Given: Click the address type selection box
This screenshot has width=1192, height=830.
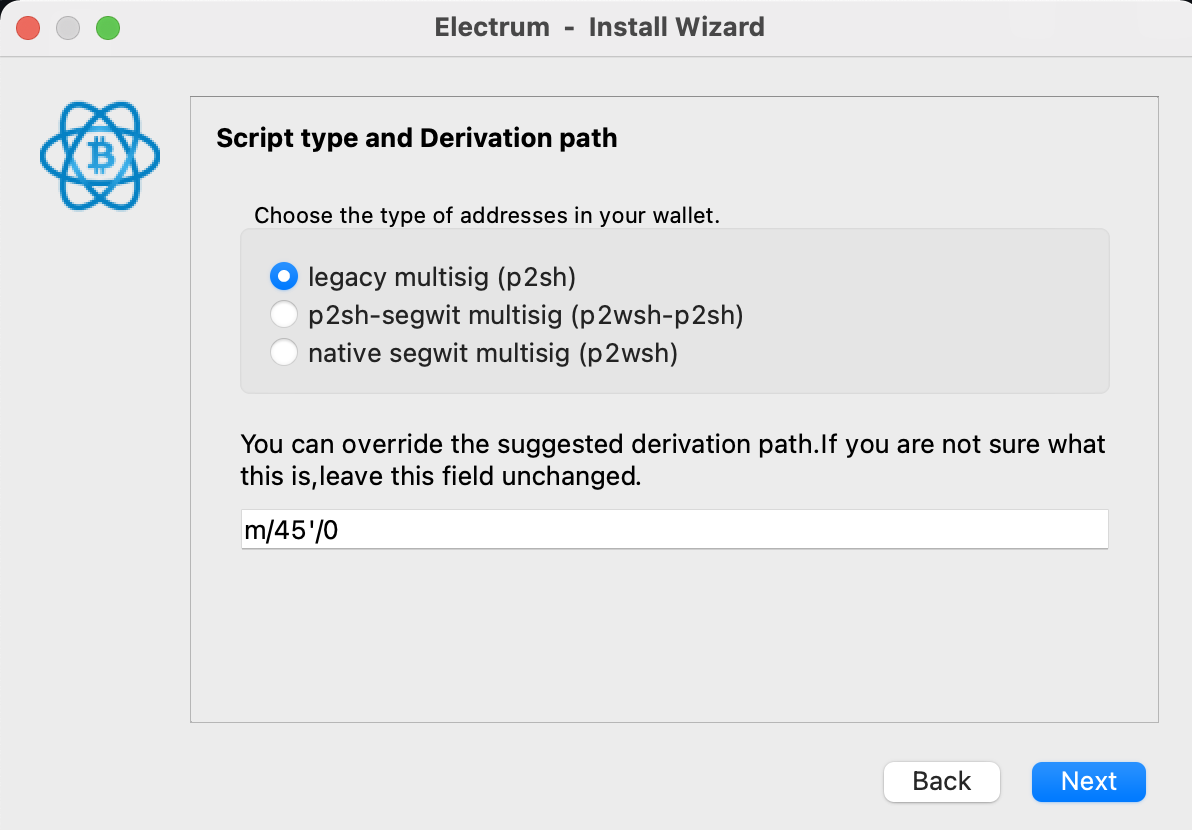Looking at the screenshot, I should pyautogui.click(x=674, y=311).
